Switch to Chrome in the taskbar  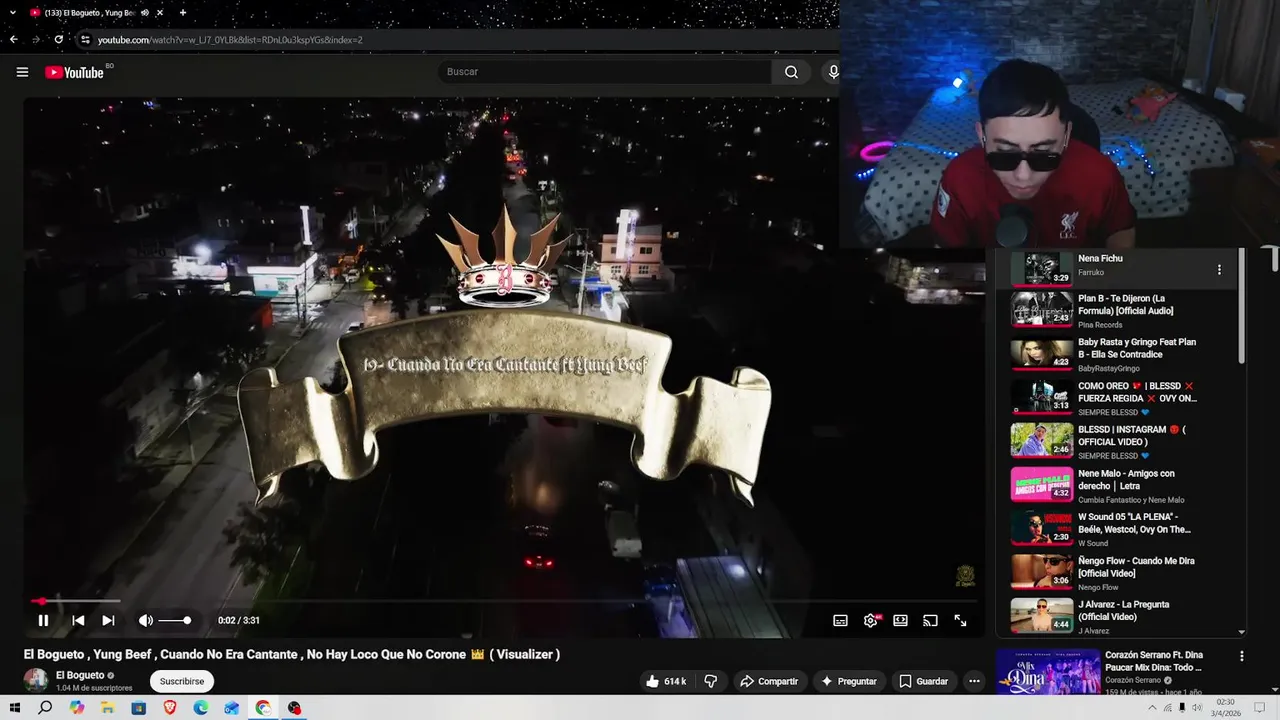pos(263,708)
